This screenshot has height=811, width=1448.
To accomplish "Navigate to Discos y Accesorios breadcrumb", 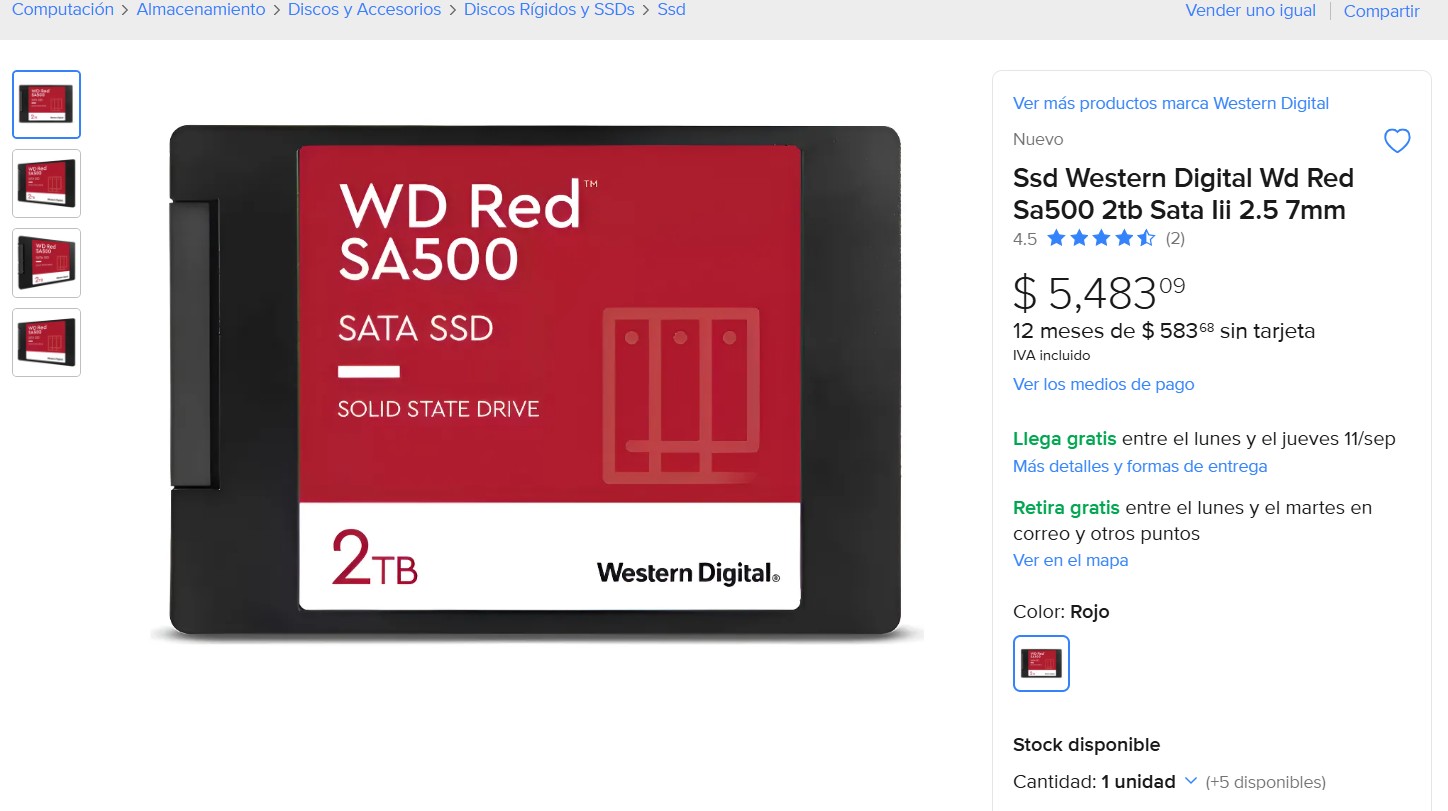I will (364, 10).
